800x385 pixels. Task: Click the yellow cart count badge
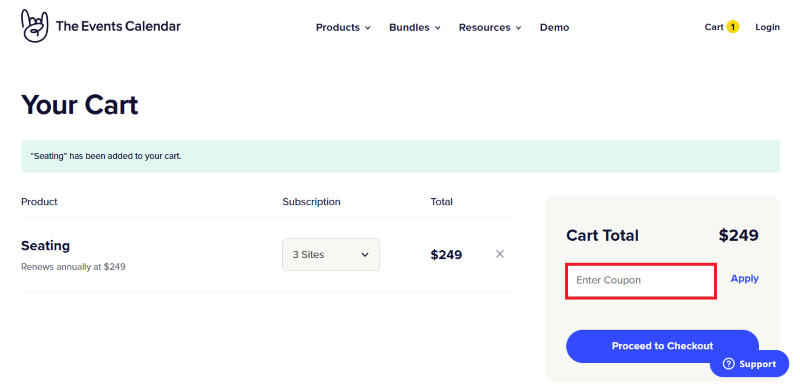pyautogui.click(x=733, y=27)
